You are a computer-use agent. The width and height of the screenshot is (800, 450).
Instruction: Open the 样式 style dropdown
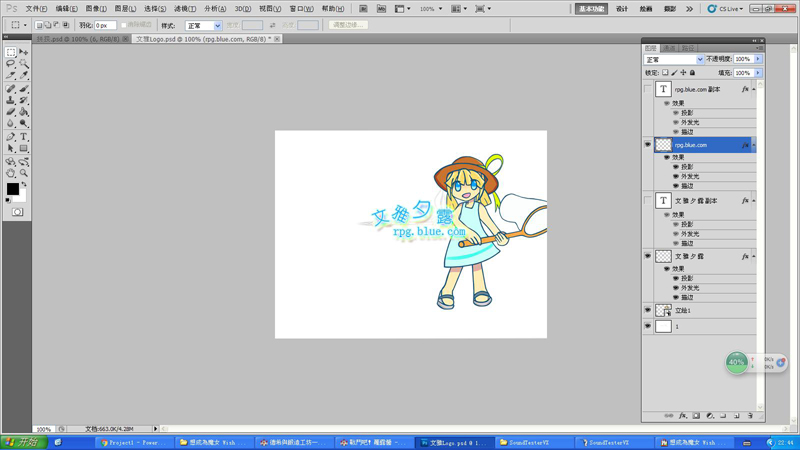point(204,26)
